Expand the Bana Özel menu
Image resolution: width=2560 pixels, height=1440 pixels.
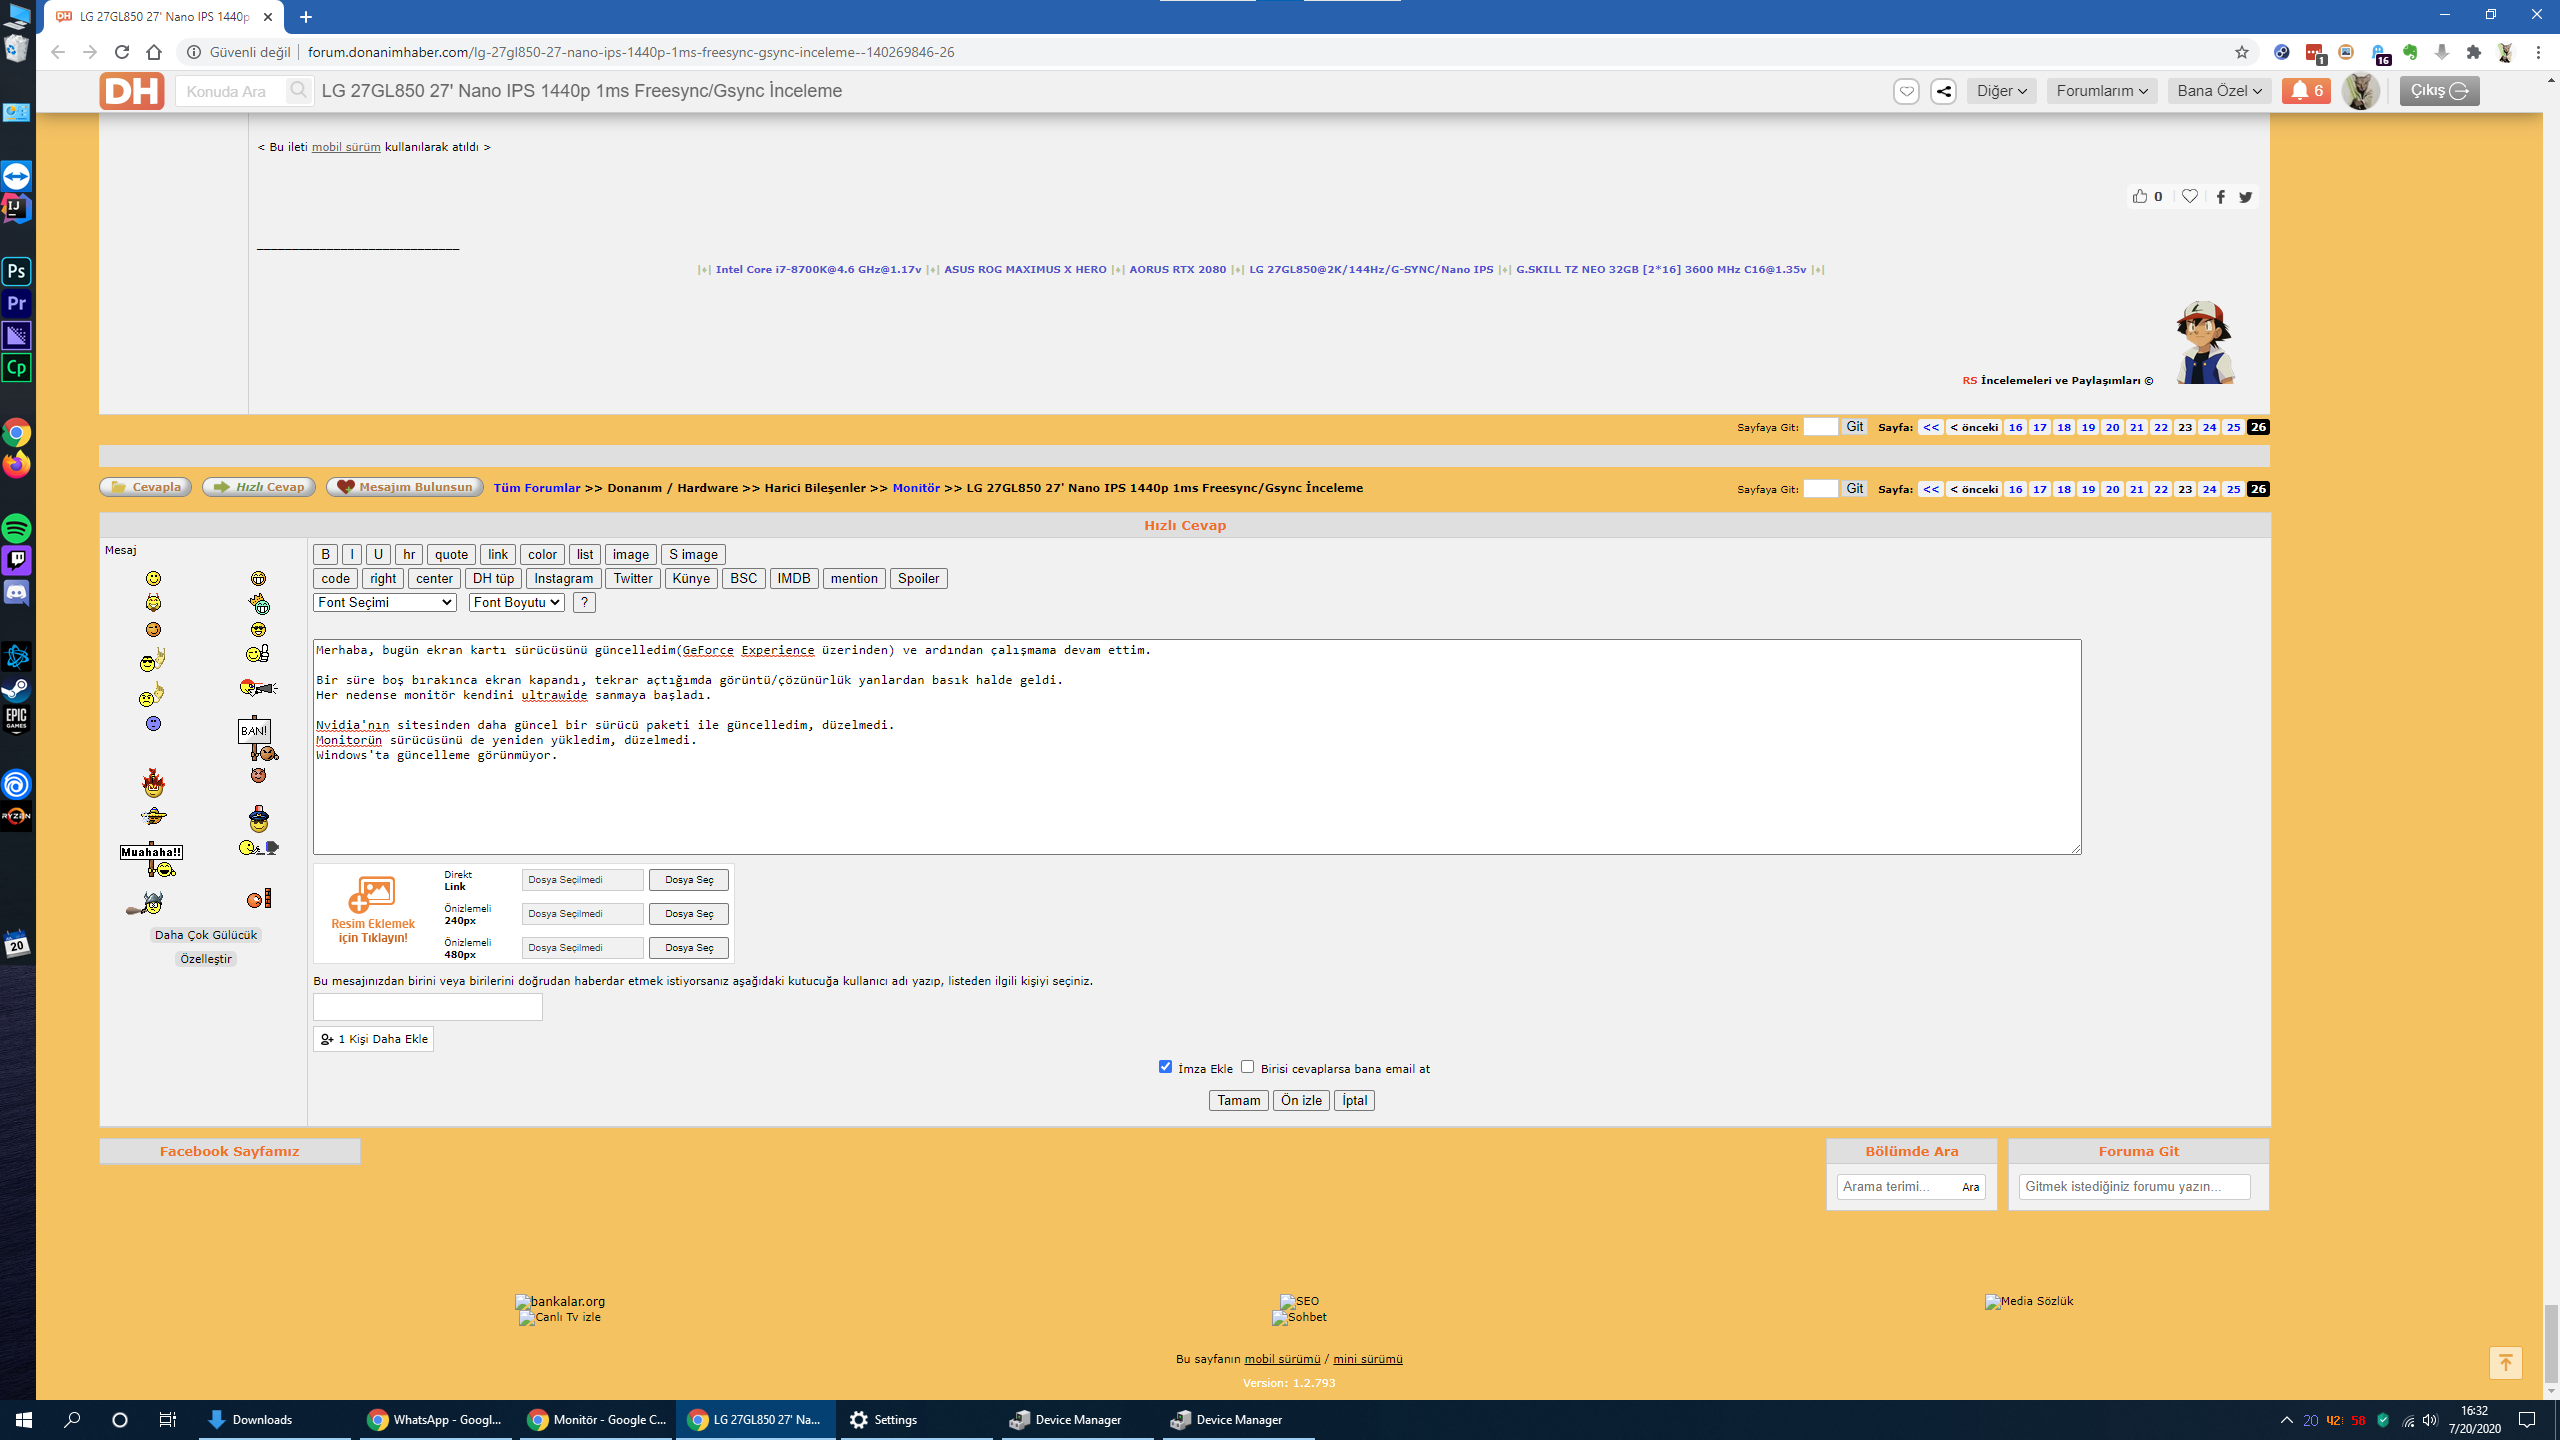(2220, 91)
